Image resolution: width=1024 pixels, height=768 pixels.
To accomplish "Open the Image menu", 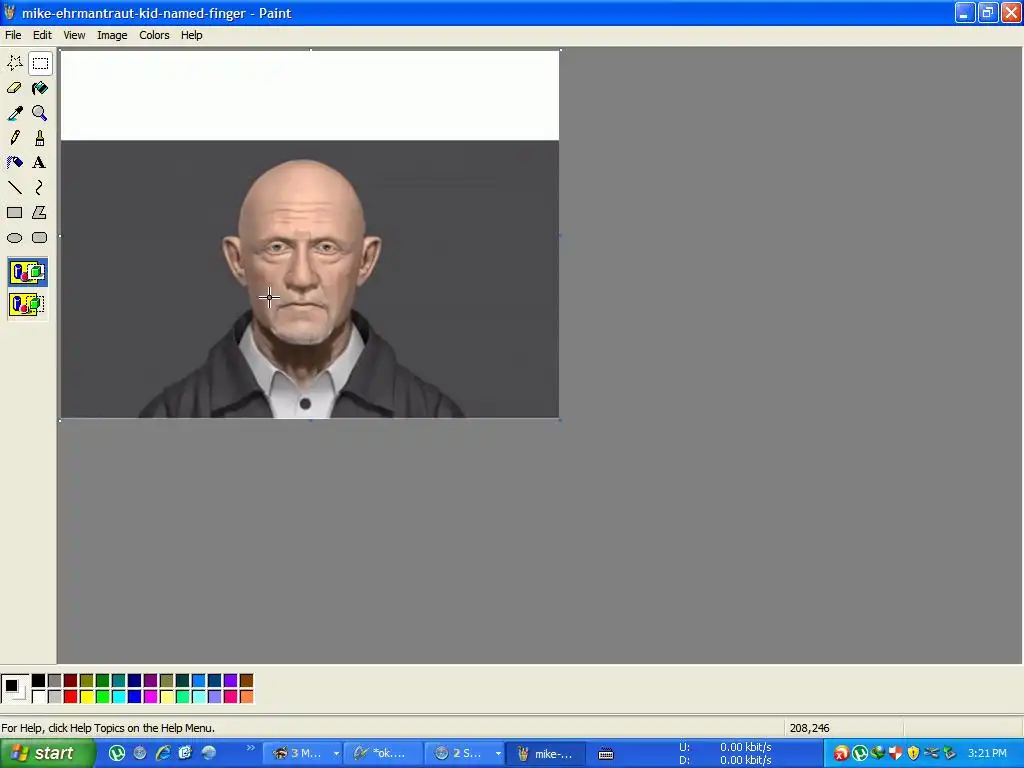I will [112, 35].
